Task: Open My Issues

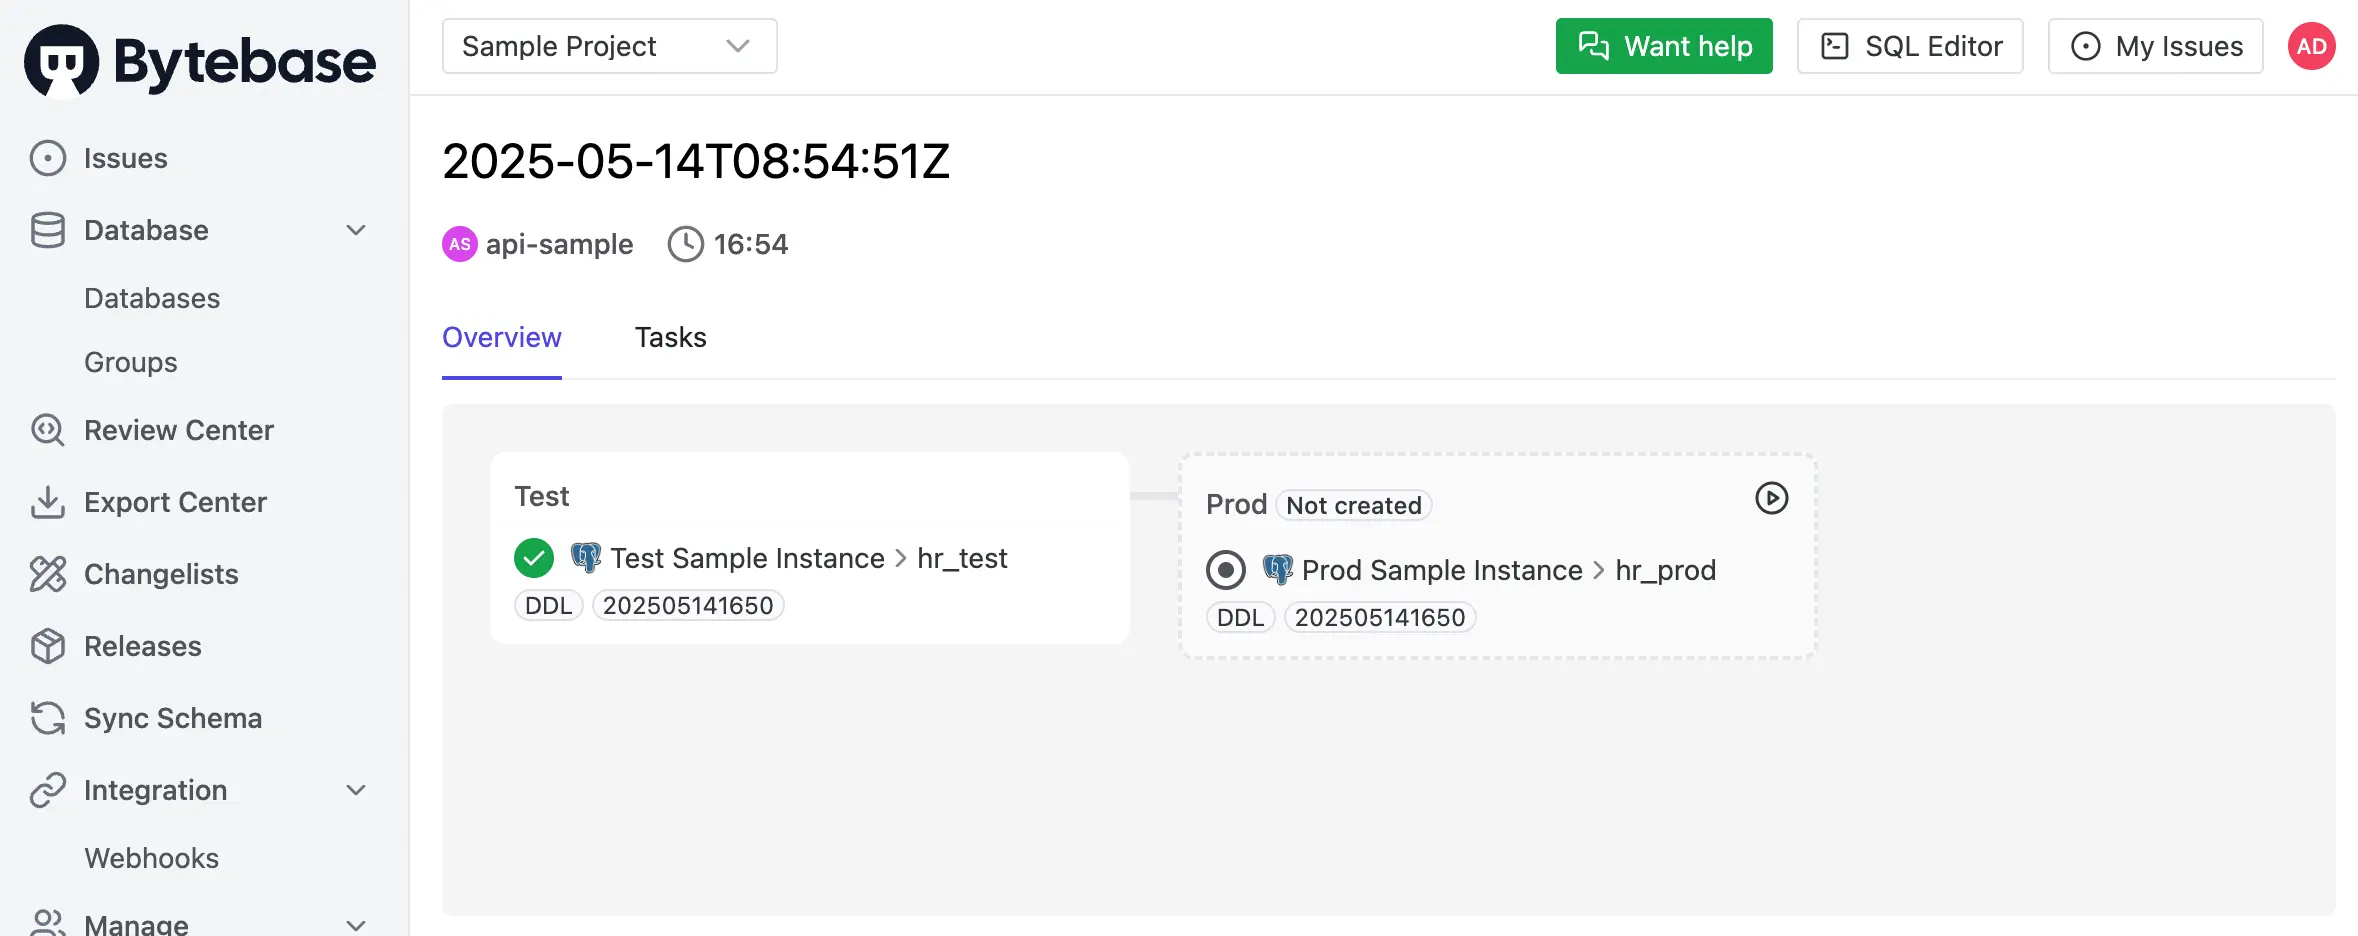Action: tap(2156, 46)
